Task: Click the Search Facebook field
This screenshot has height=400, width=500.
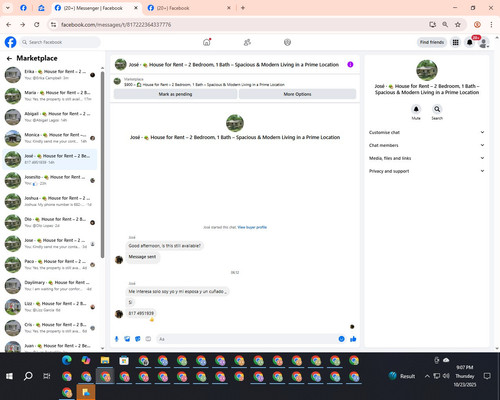Action: 60,42
